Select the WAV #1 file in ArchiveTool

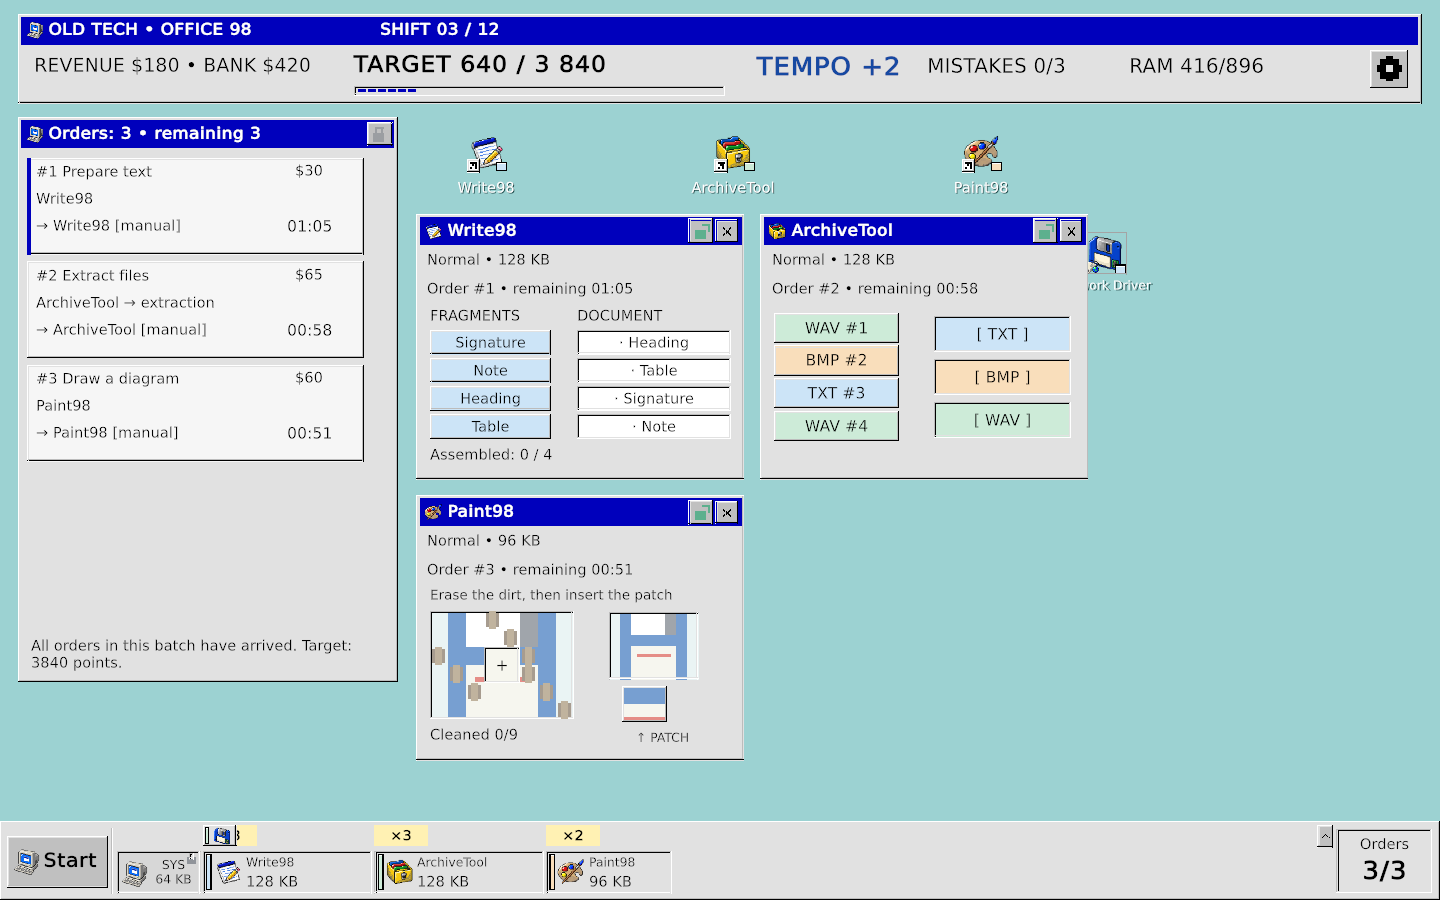836,328
